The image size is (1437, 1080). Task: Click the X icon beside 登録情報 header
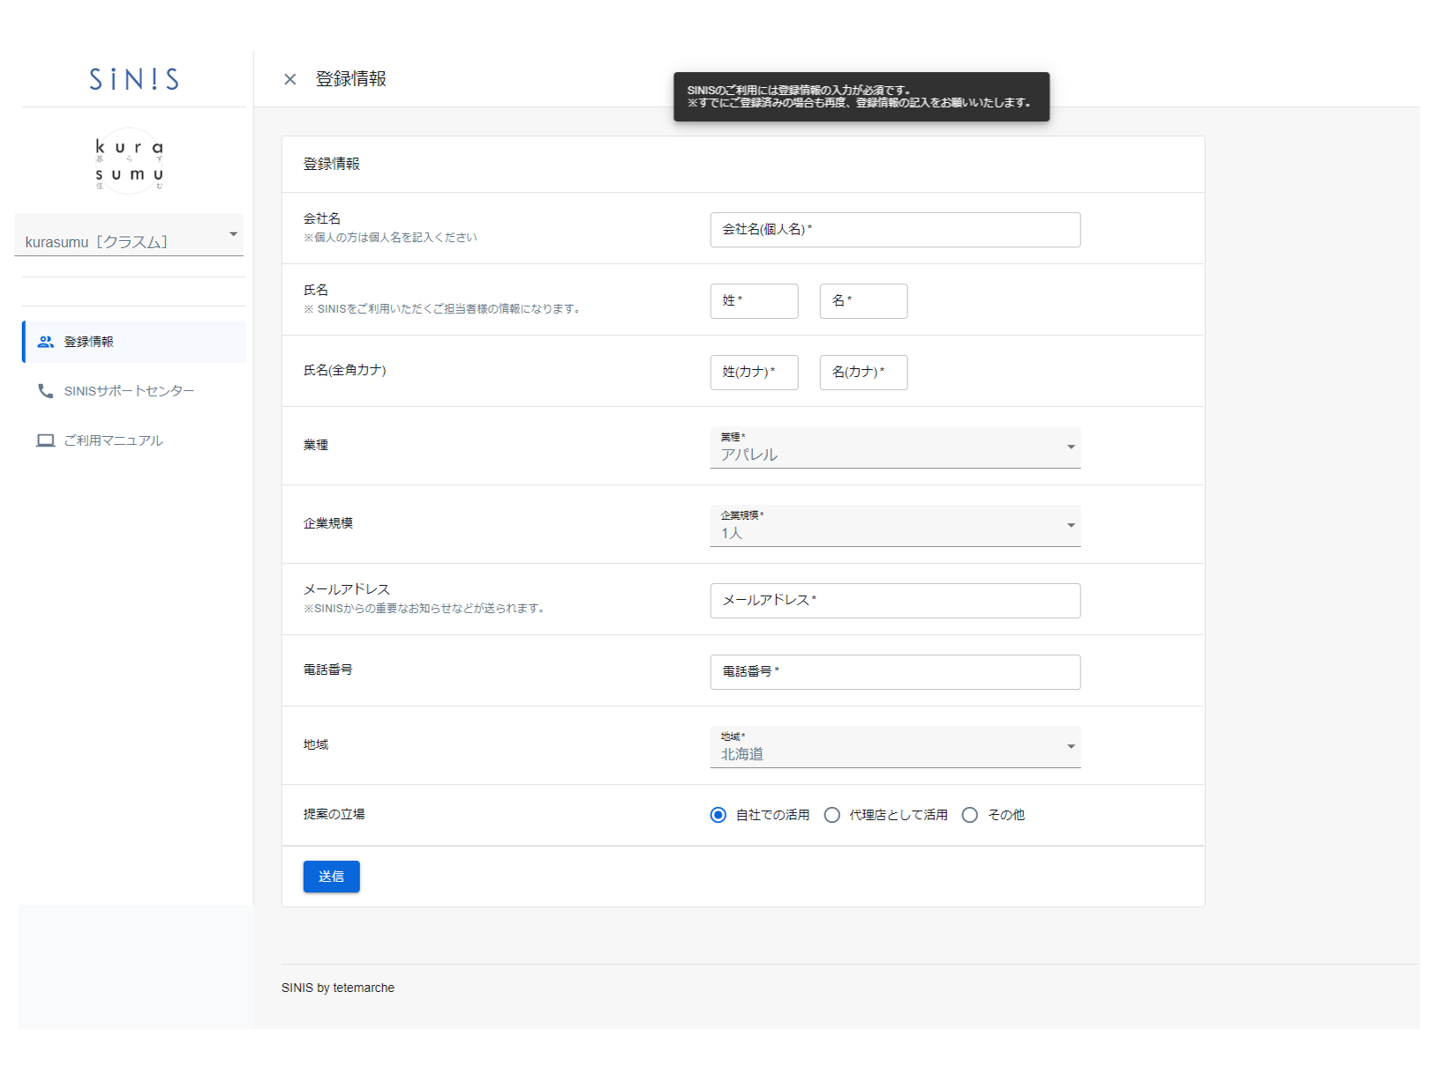coord(290,79)
